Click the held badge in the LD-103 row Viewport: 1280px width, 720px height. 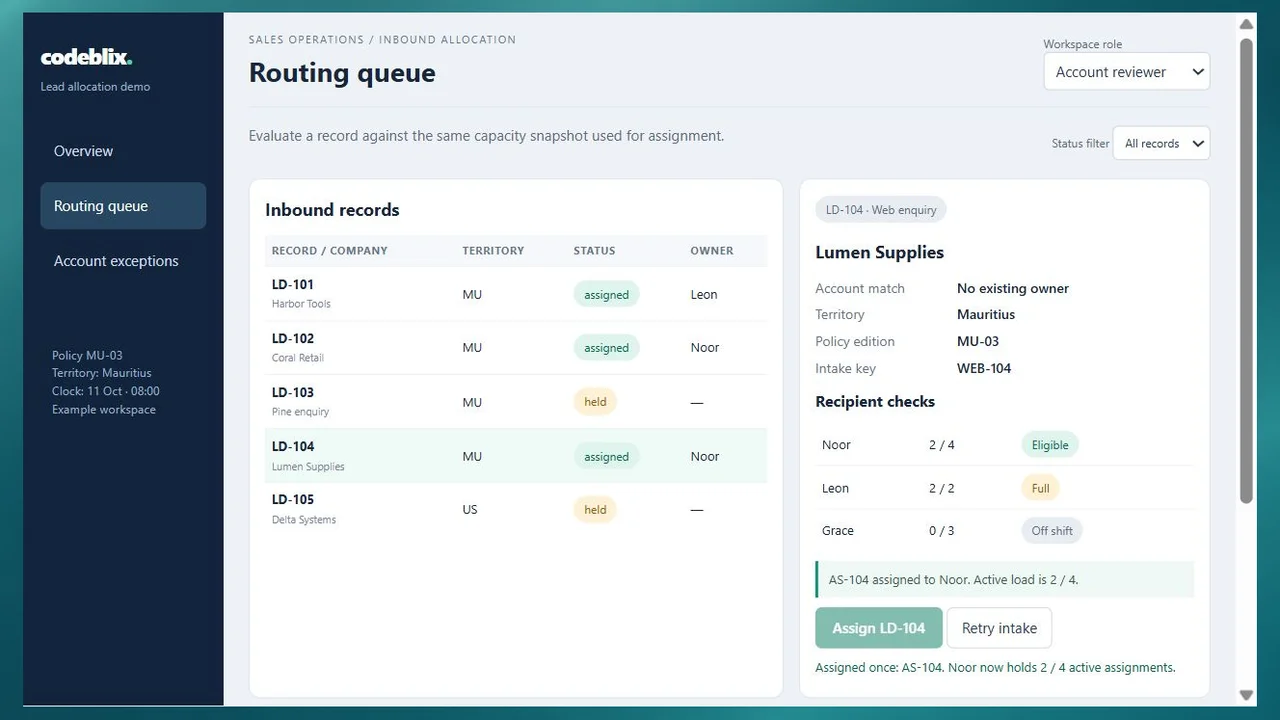(595, 402)
